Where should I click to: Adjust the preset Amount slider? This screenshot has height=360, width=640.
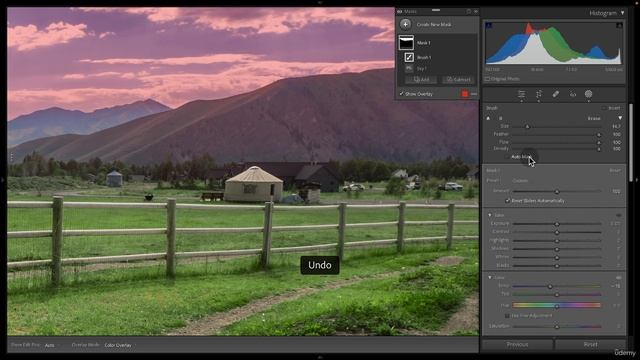(x=556, y=191)
